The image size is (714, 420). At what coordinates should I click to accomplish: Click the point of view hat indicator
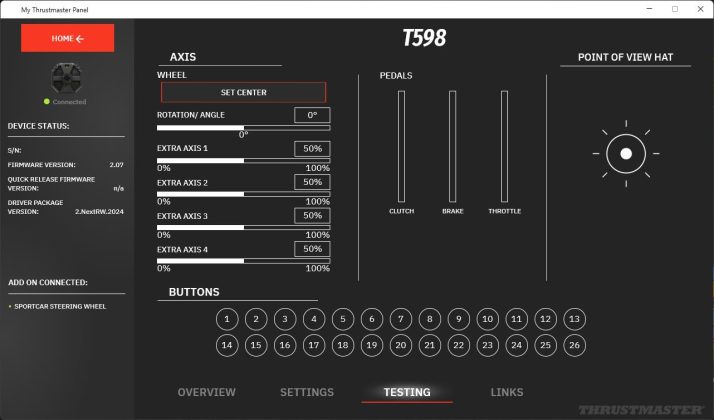point(626,154)
